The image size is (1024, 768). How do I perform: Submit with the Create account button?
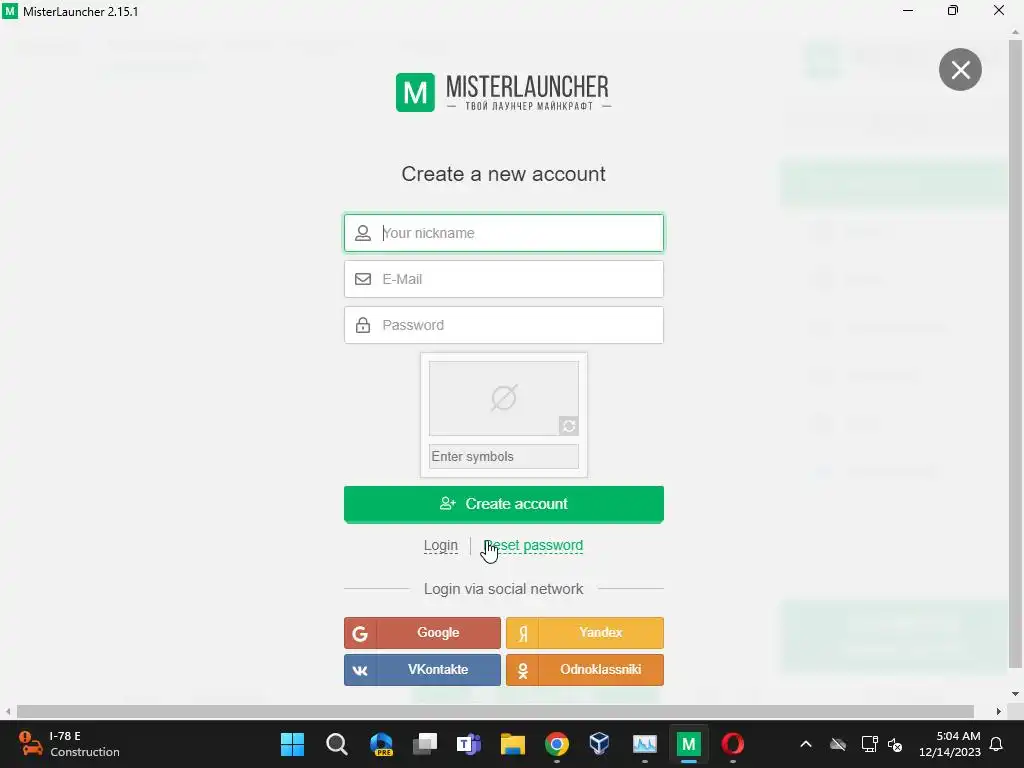[x=504, y=504]
